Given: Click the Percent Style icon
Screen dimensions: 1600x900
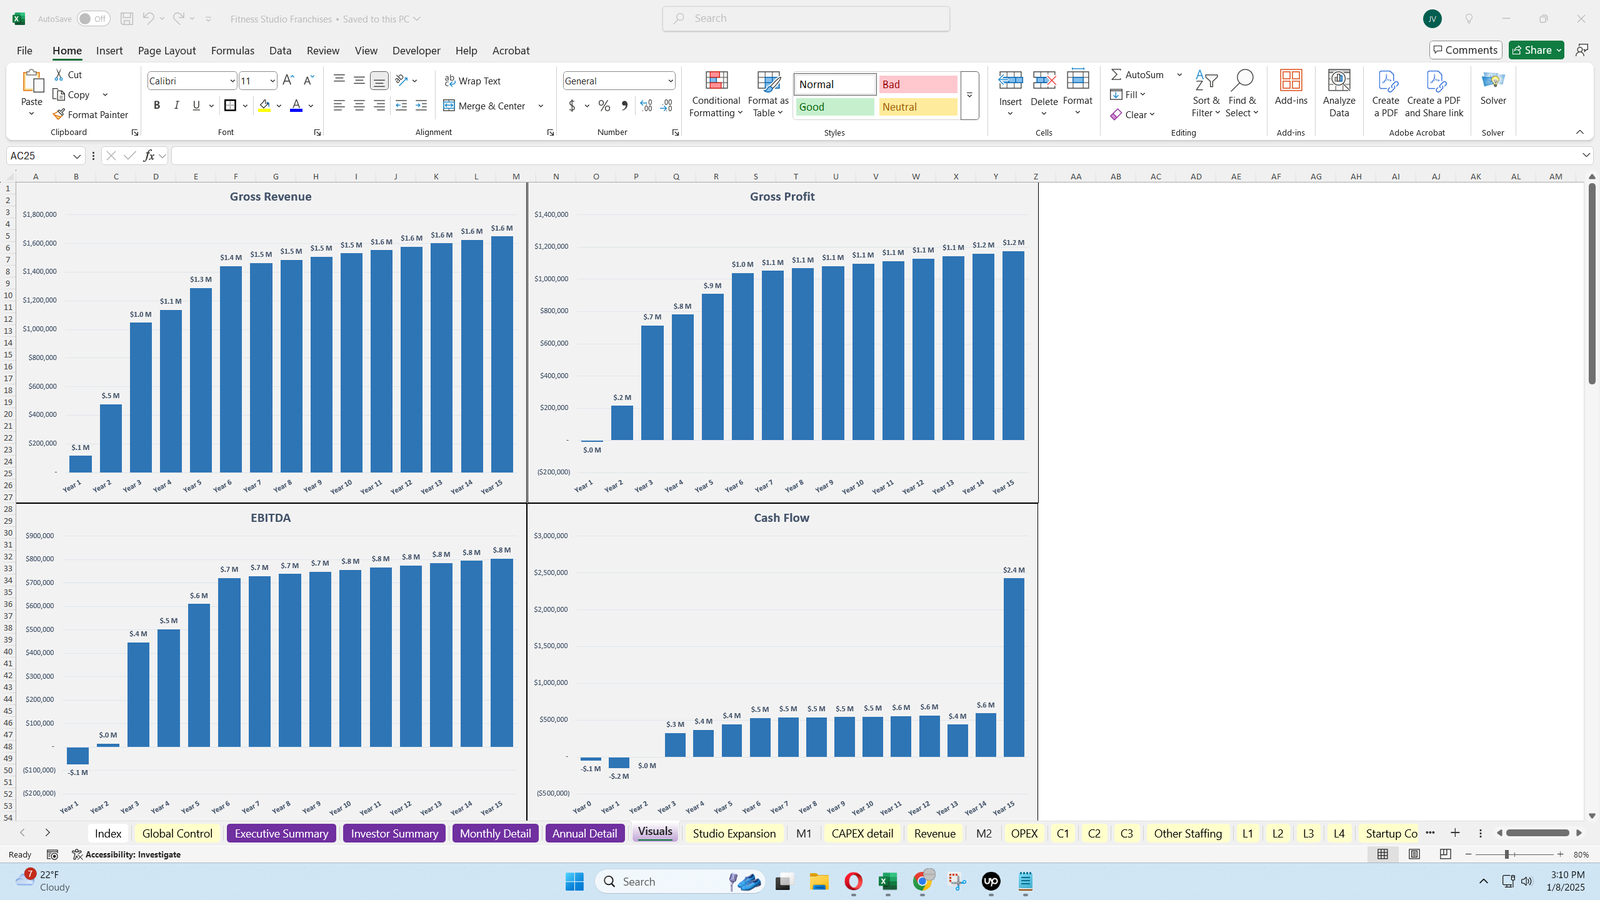Looking at the screenshot, I should point(604,106).
